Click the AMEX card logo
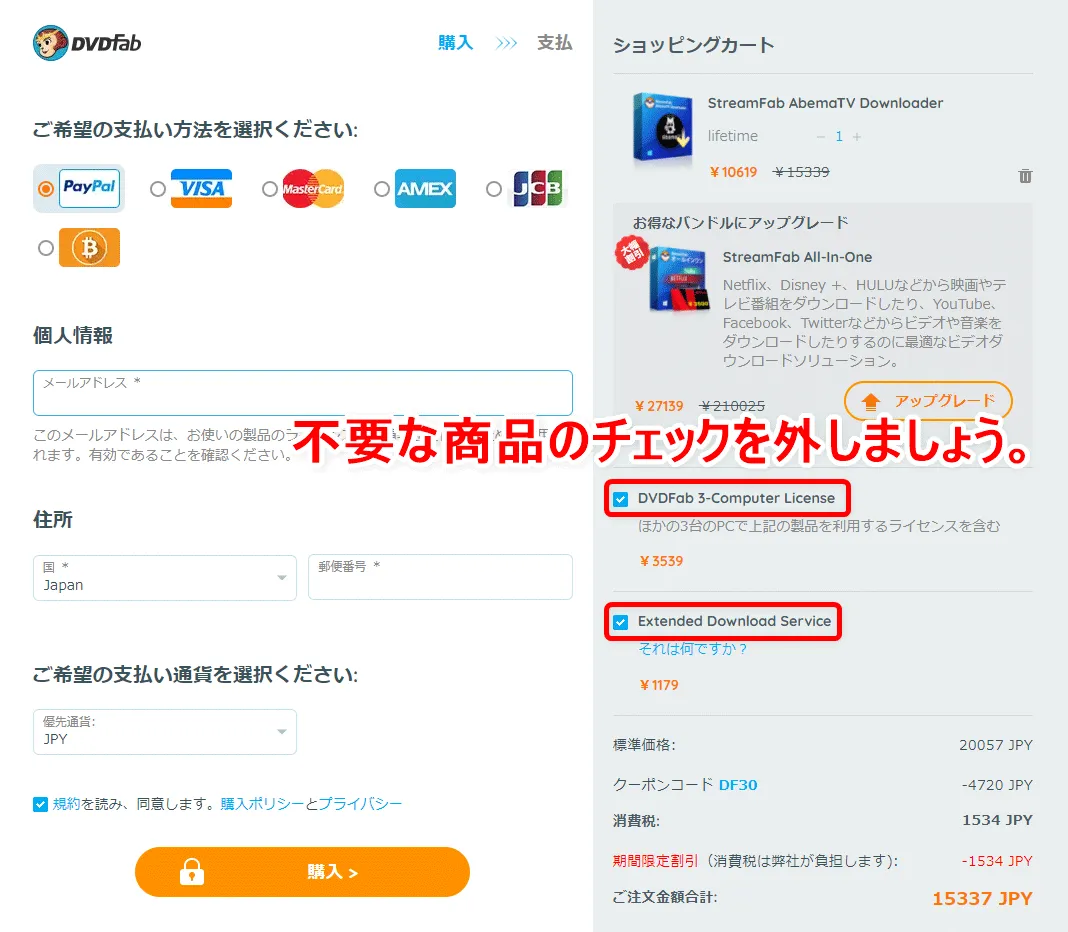Image resolution: width=1068 pixels, height=932 pixels. point(425,188)
